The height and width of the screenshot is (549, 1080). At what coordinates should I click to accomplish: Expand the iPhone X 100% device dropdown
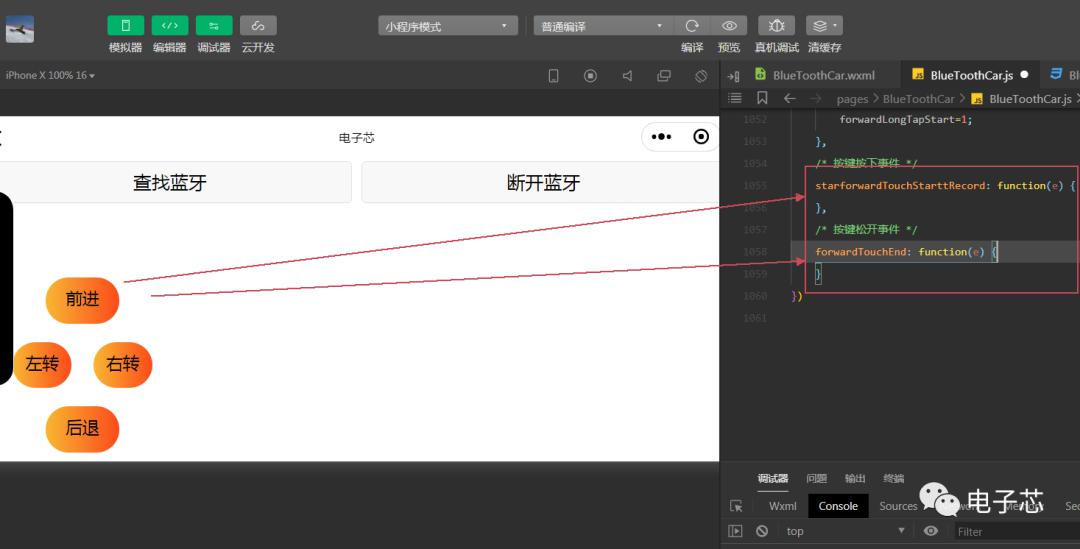50,76
